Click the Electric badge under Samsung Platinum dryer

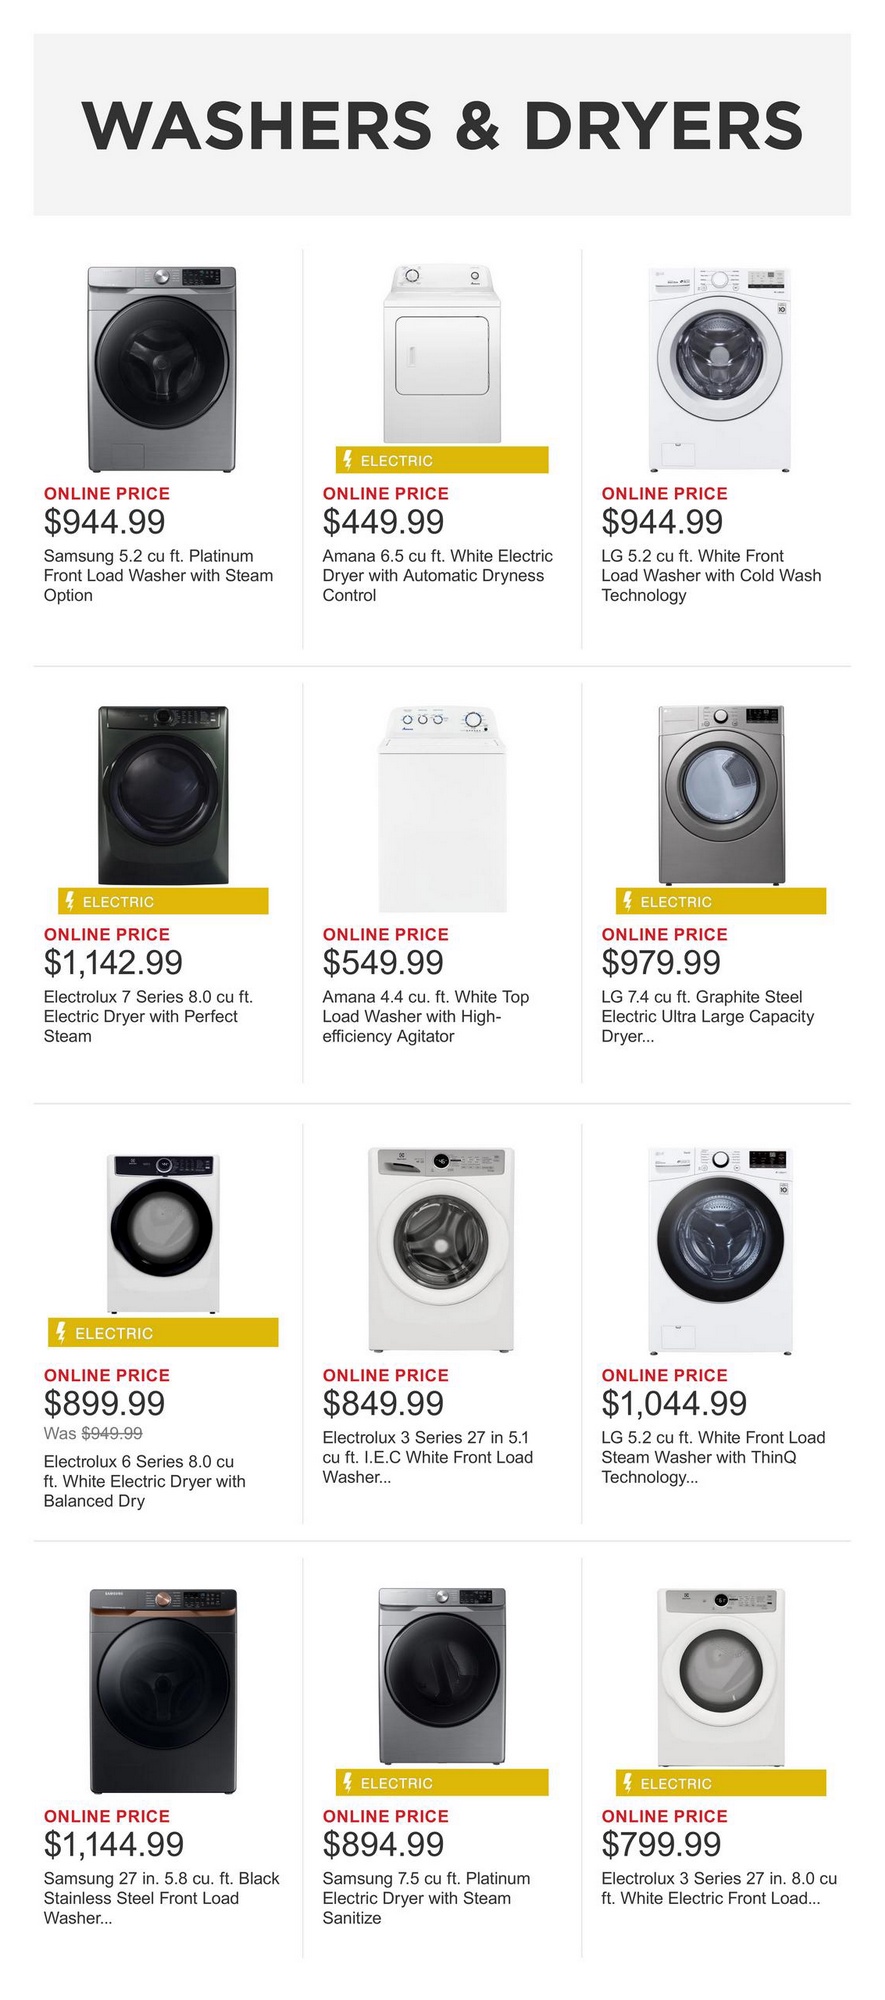pyautogui.click(x=442, y=1782)
